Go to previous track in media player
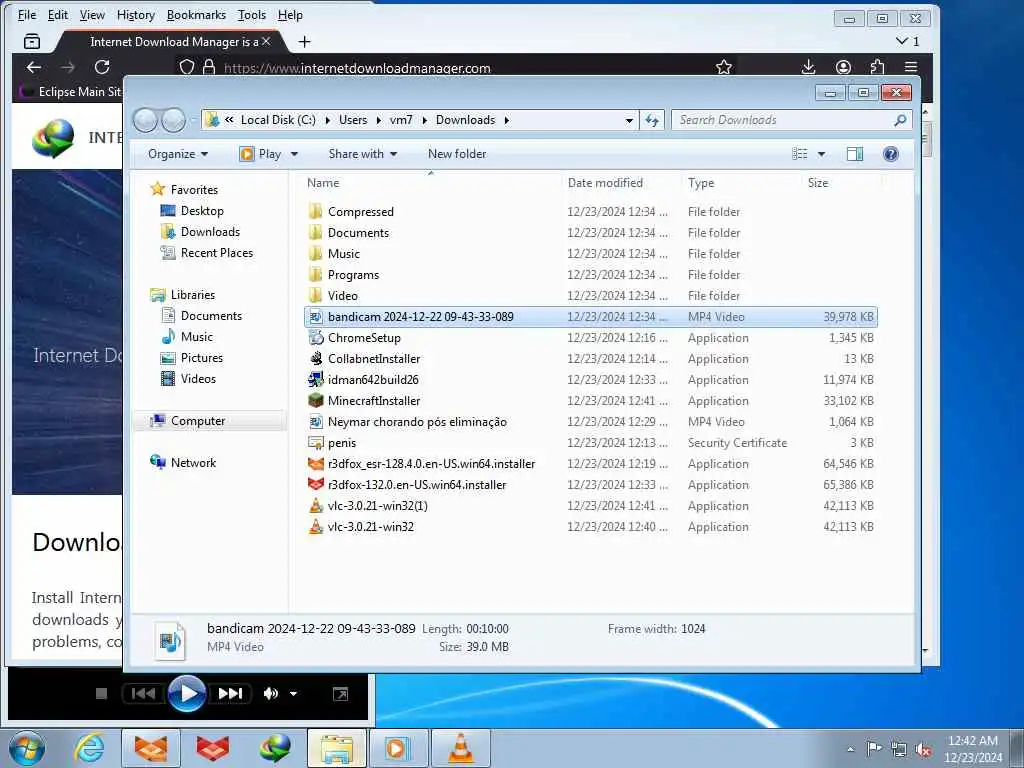Screen dimensions: 1024x768 [144, 694]
